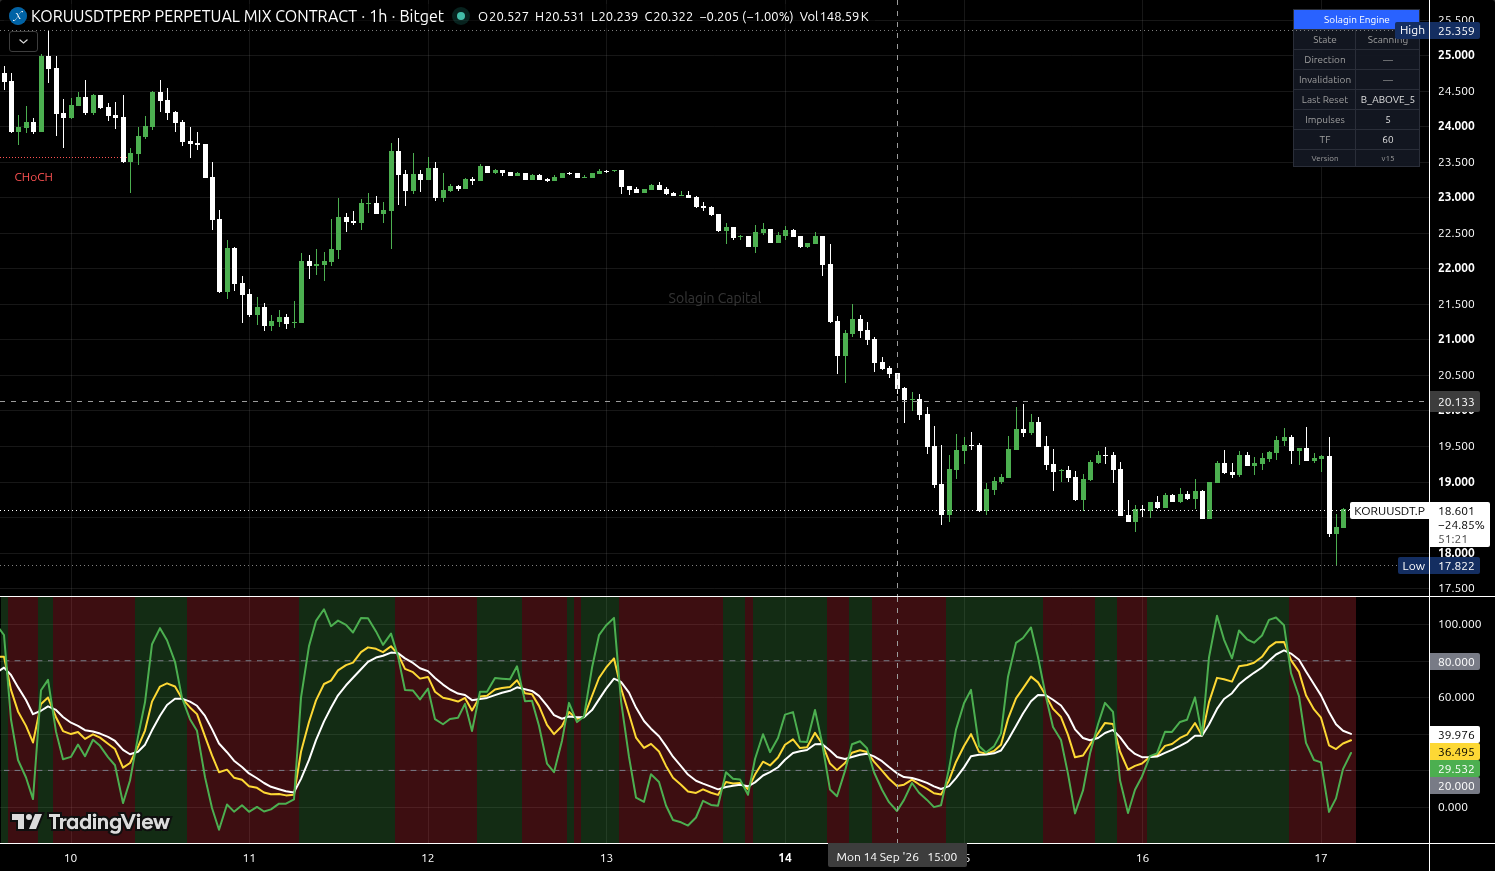Click the 'Direction' row label
Image resolution: width=1495 pixels, height=871 pixels.
(x=1324, y=60)
